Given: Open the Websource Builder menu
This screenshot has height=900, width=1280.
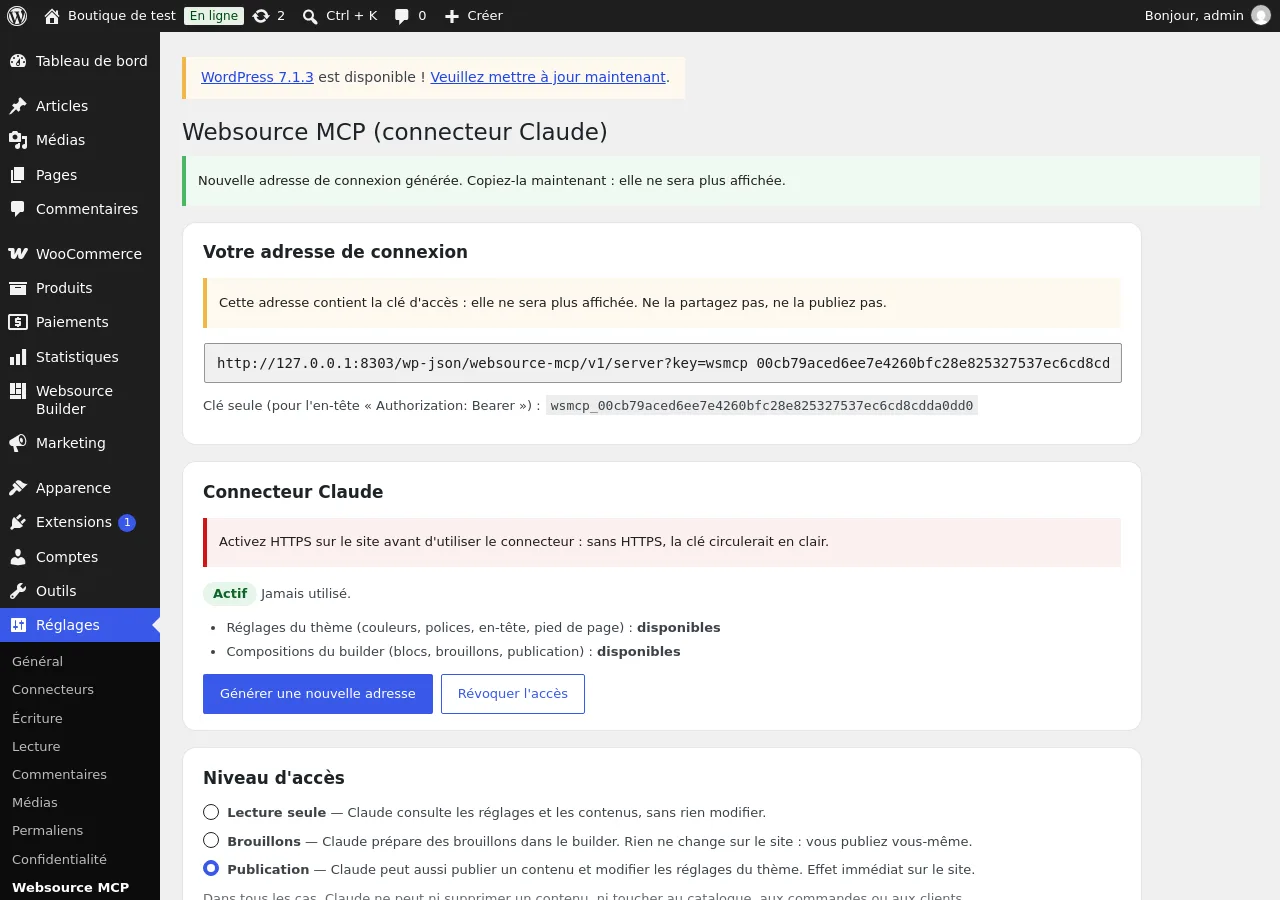Looking at the screenshot, I should [80, 400].
